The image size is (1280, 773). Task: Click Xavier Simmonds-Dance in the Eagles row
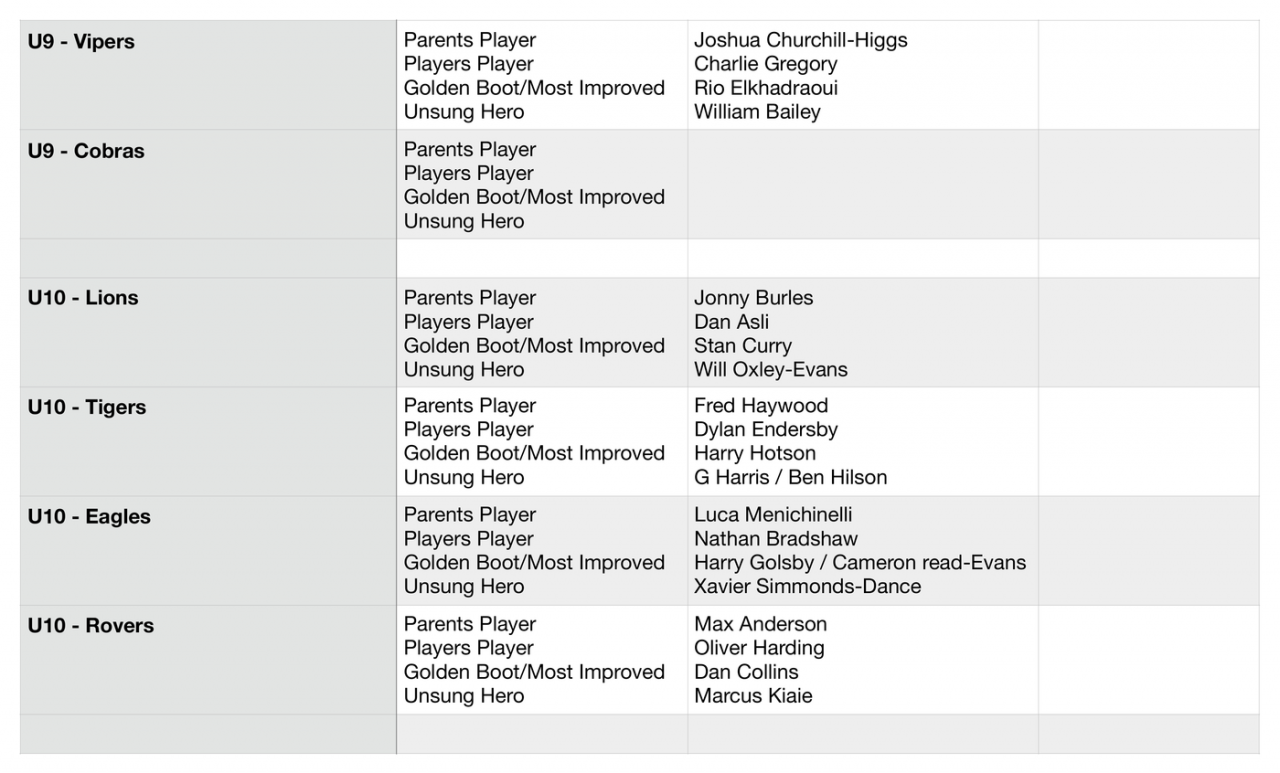coord(807,587)
